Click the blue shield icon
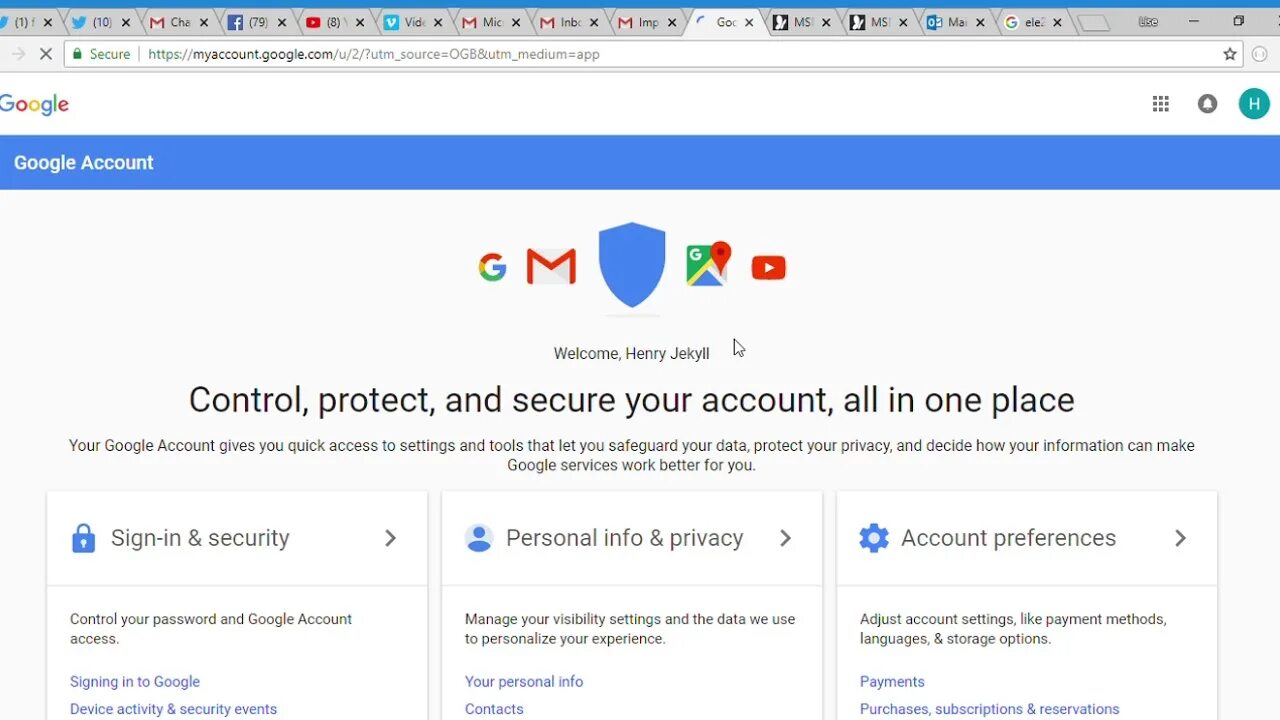Screen dimensions: 1280x720 [x=632, y=265]
